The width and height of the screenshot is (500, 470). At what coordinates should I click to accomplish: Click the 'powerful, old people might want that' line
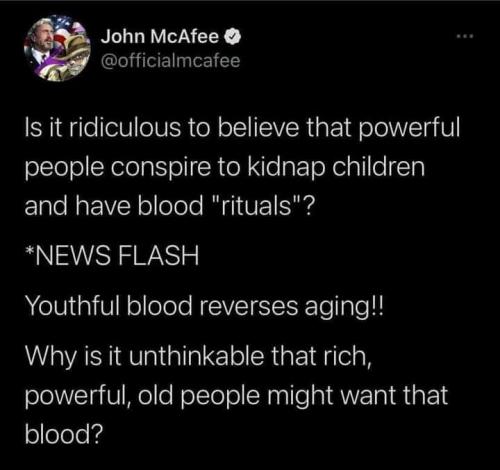pyautogui.click(x=236, y=396)
